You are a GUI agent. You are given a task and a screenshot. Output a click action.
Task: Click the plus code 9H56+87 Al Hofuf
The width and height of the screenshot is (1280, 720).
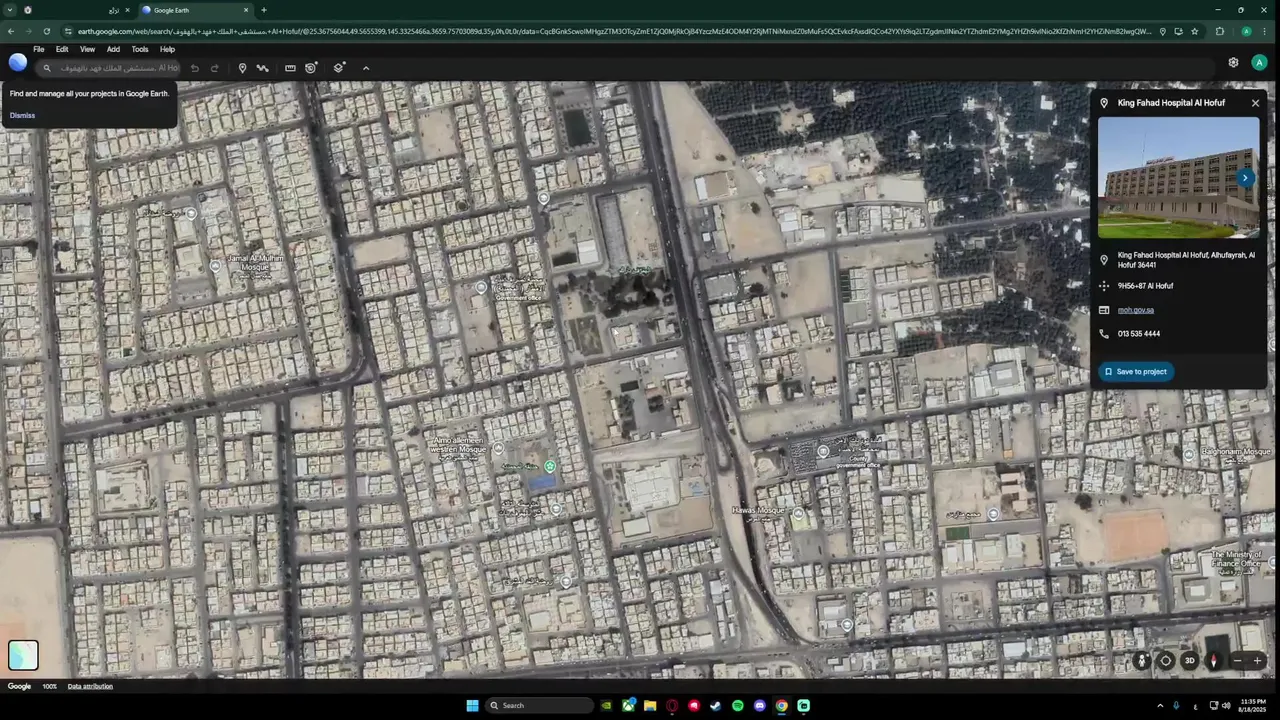click(1146, 286)
